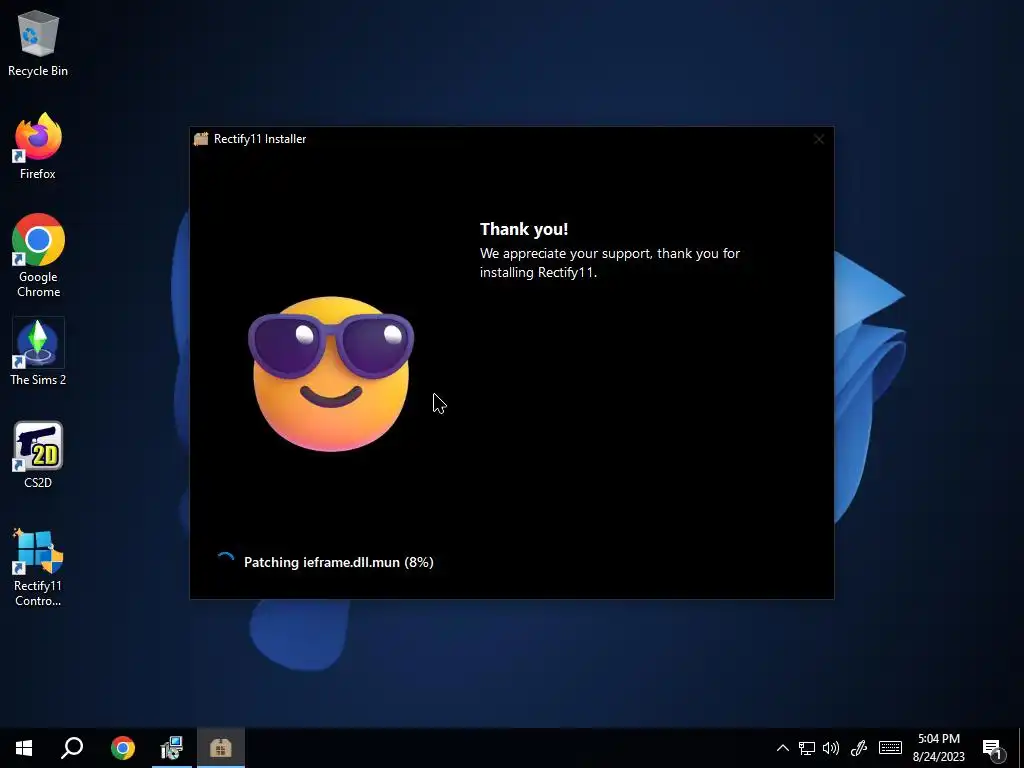Open the Windows Start menu
The width and height of the screenshot is (1024, 768).
24,748
